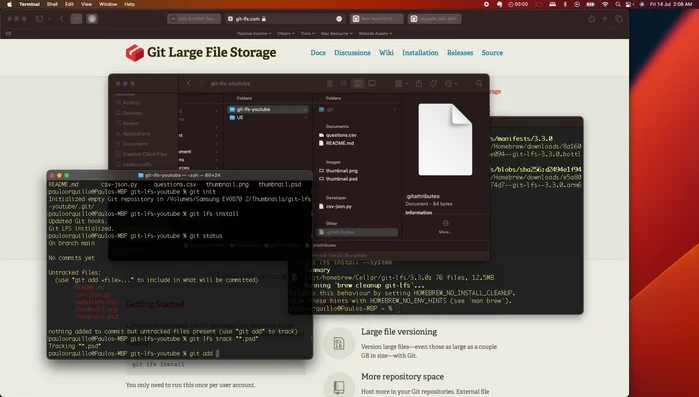The height and width of the screenshot is (397, 699).
Task: Show Safari tab overview
Action: [x=619, y=19]
